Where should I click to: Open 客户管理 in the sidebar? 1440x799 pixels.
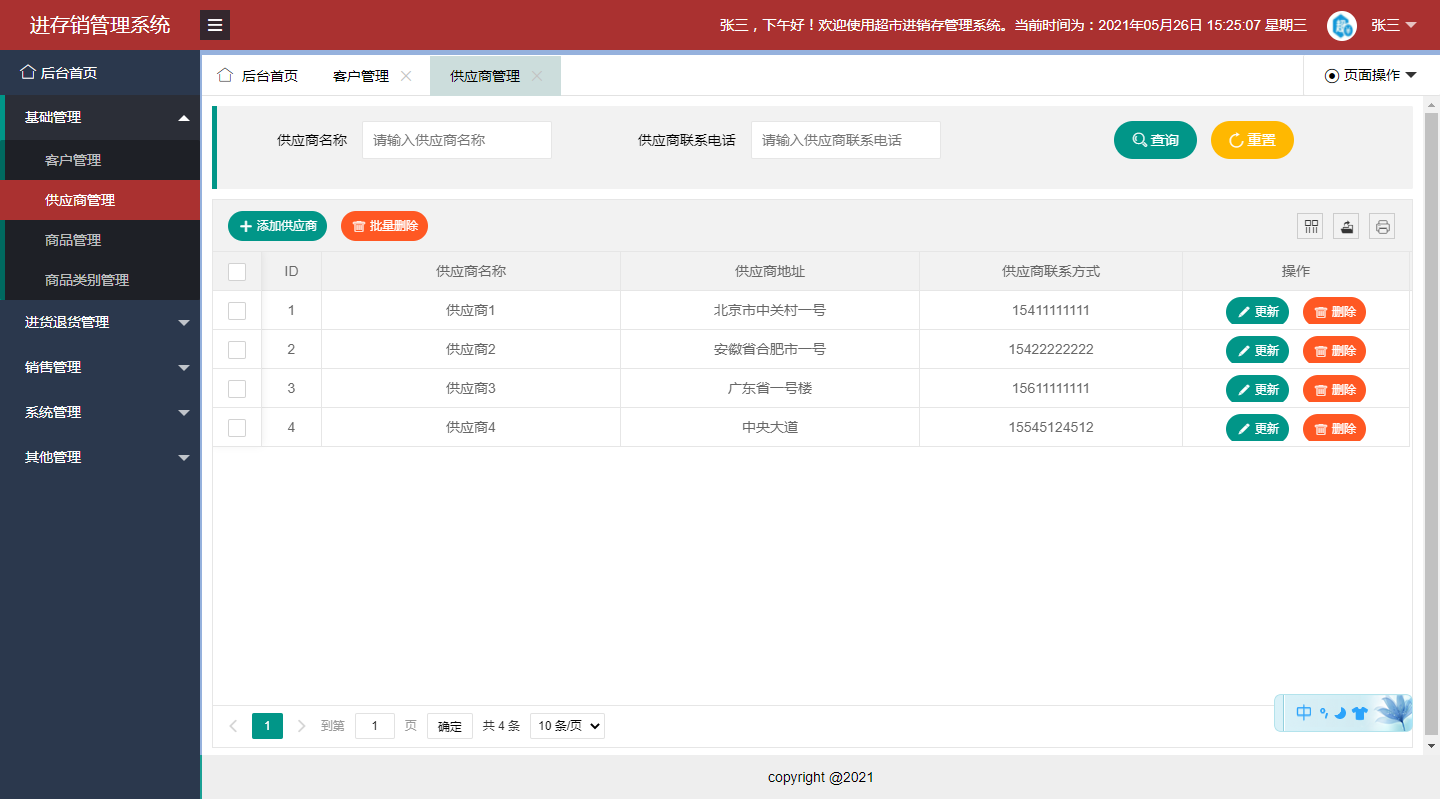(102, 160)
